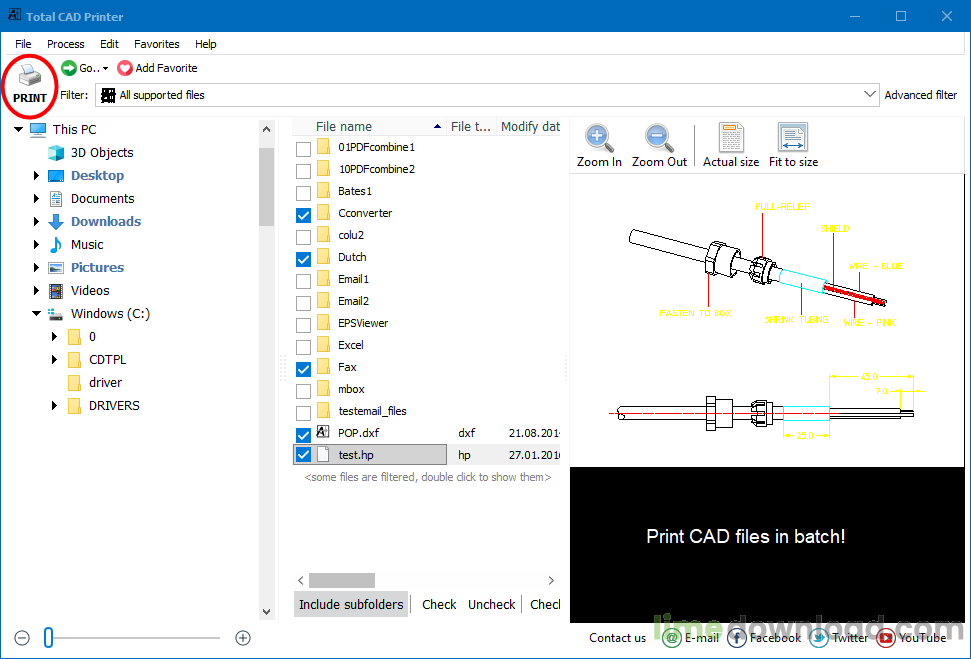Viewport: 971px width, 659px height.
Task: Expand the Music tree node
Action: 36,245
